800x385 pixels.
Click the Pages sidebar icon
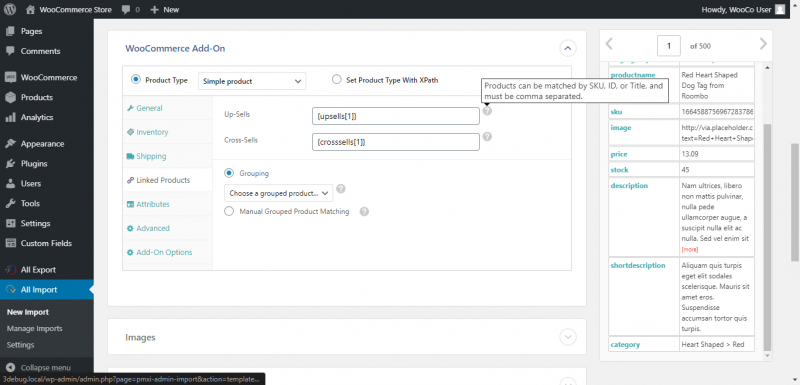point(10,31)
